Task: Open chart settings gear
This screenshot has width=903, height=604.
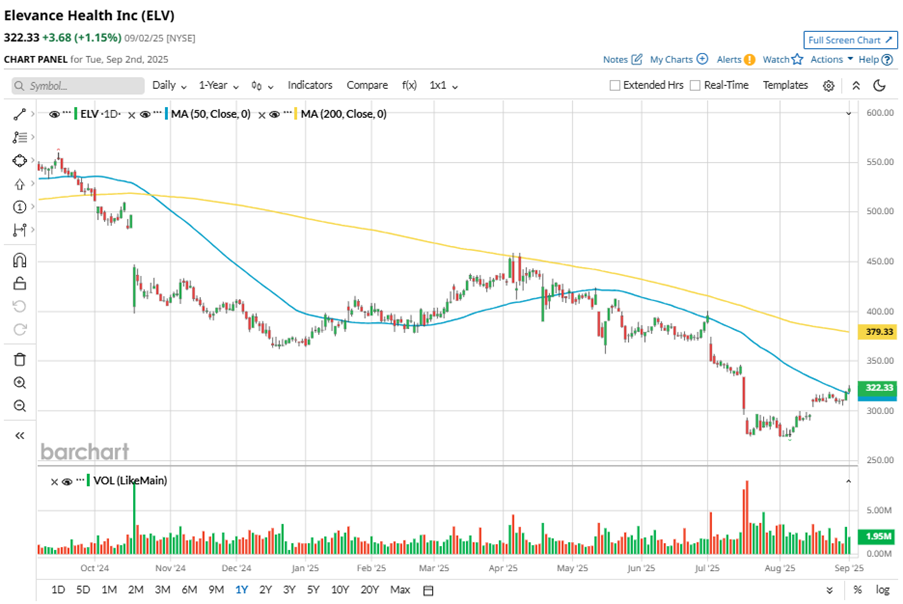Action: (x=828, y=86)
